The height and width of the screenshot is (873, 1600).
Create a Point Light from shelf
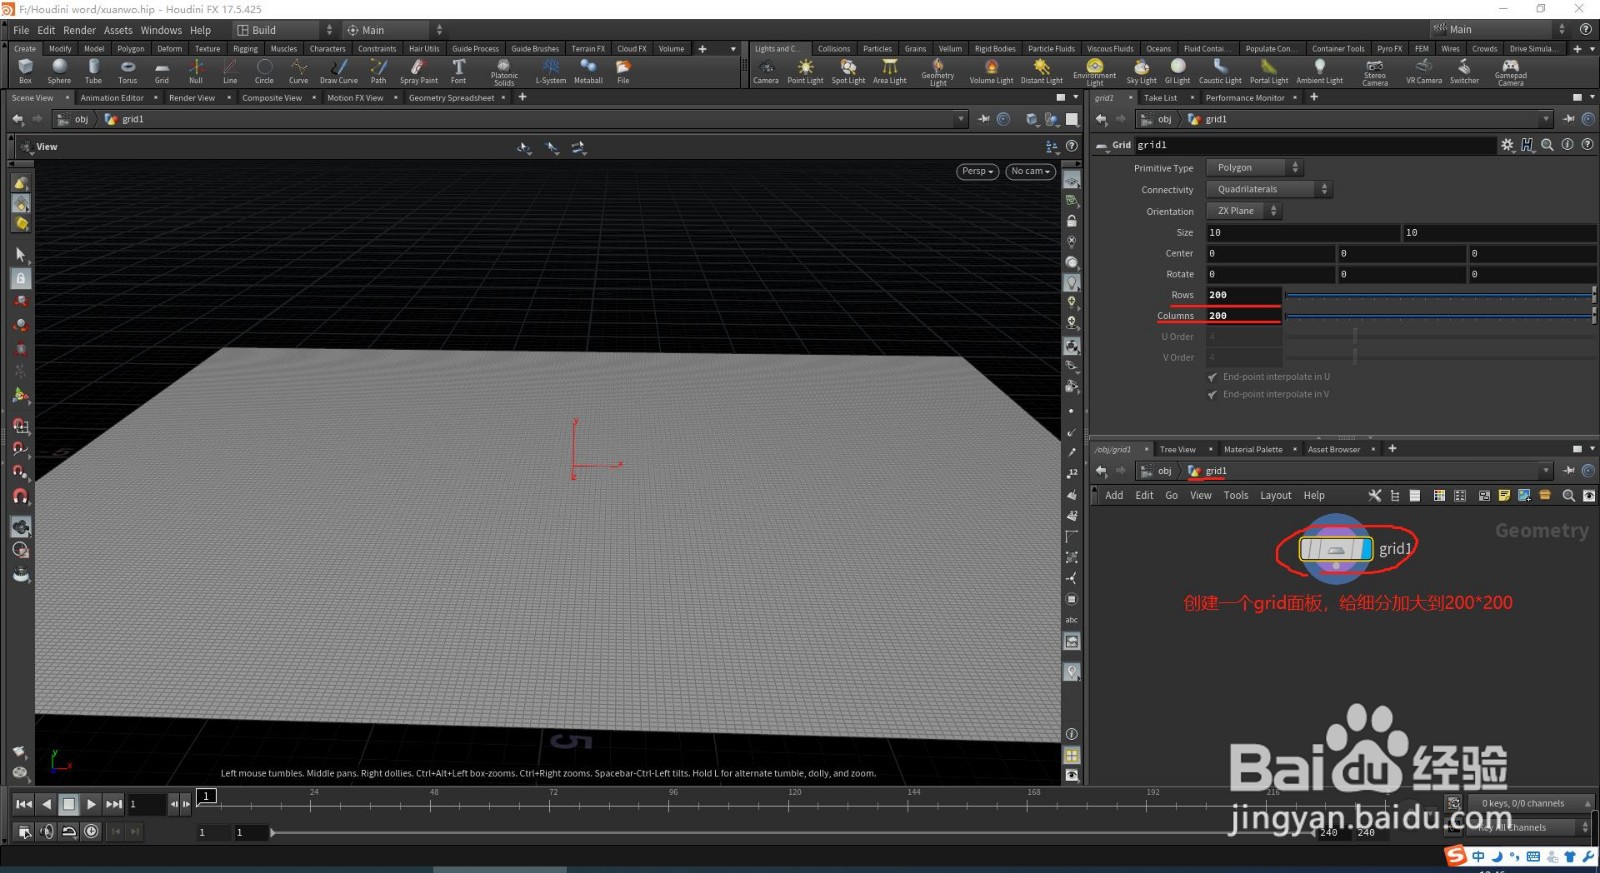tap(805, 71)
